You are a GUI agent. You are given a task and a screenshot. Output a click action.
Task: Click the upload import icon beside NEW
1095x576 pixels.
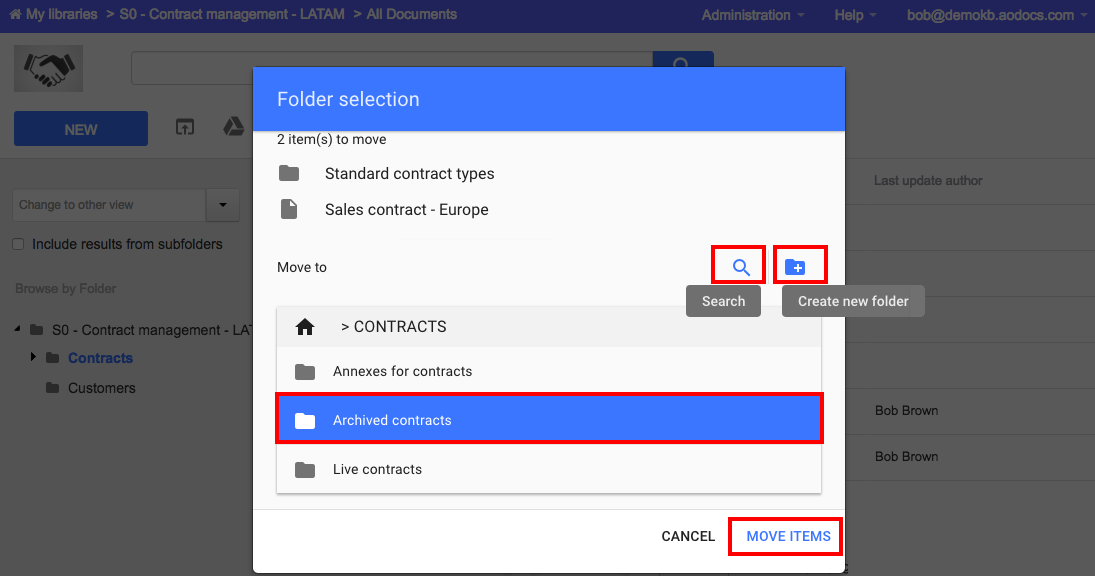coord(184,127)
